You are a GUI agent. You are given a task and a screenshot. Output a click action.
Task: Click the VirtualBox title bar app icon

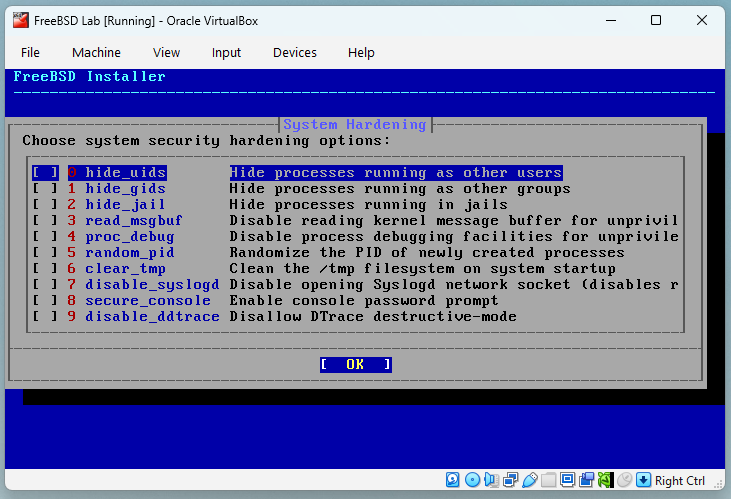tap(21, 21)
